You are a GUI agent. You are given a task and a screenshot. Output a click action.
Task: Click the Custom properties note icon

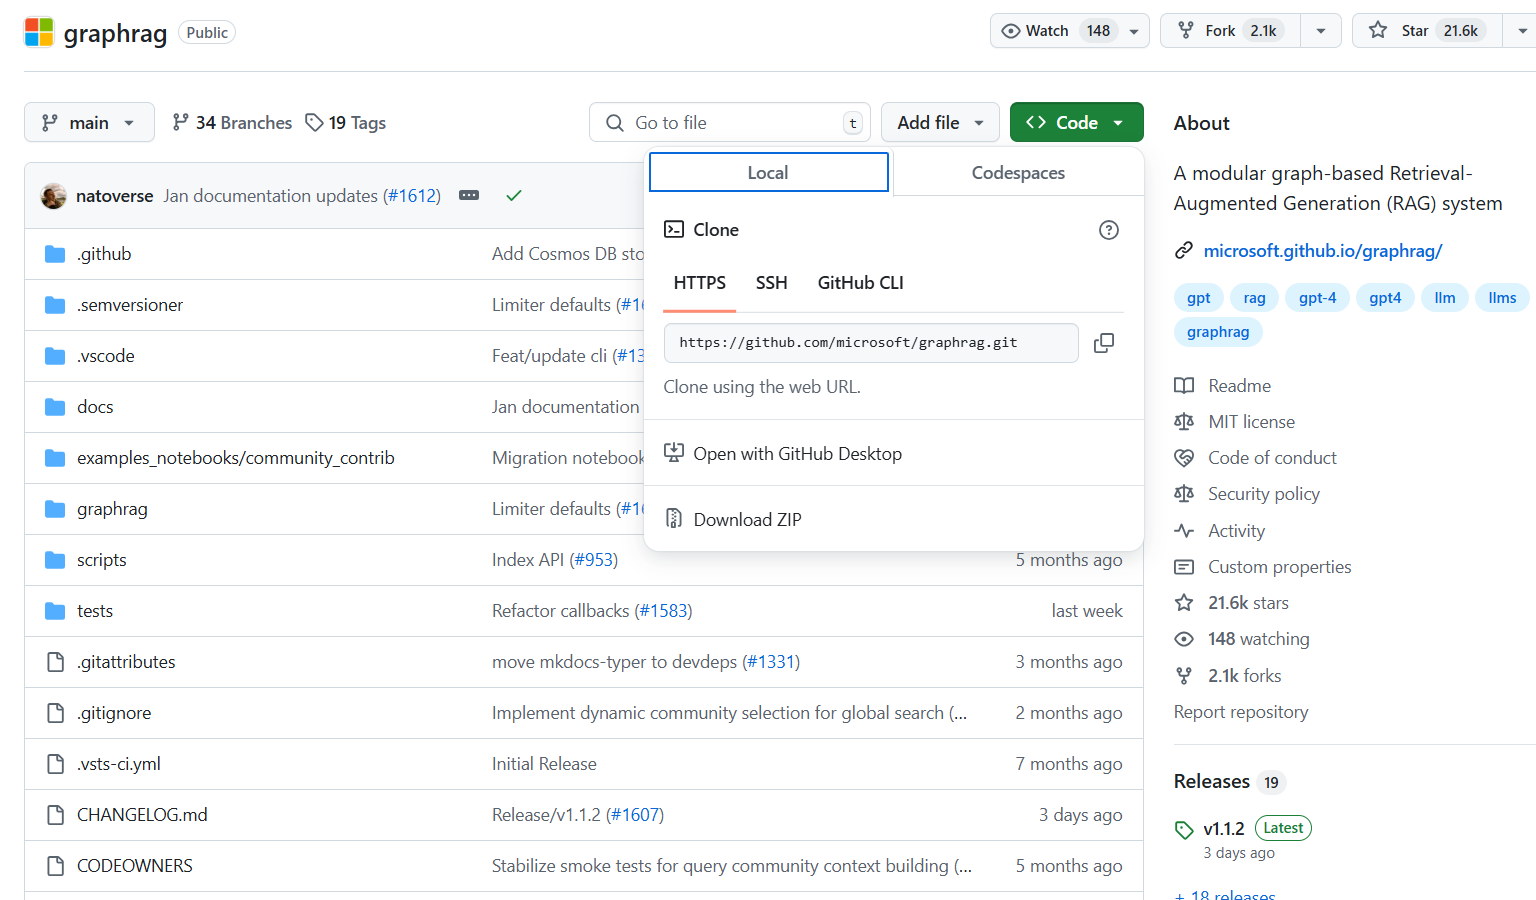[1184, 567]
